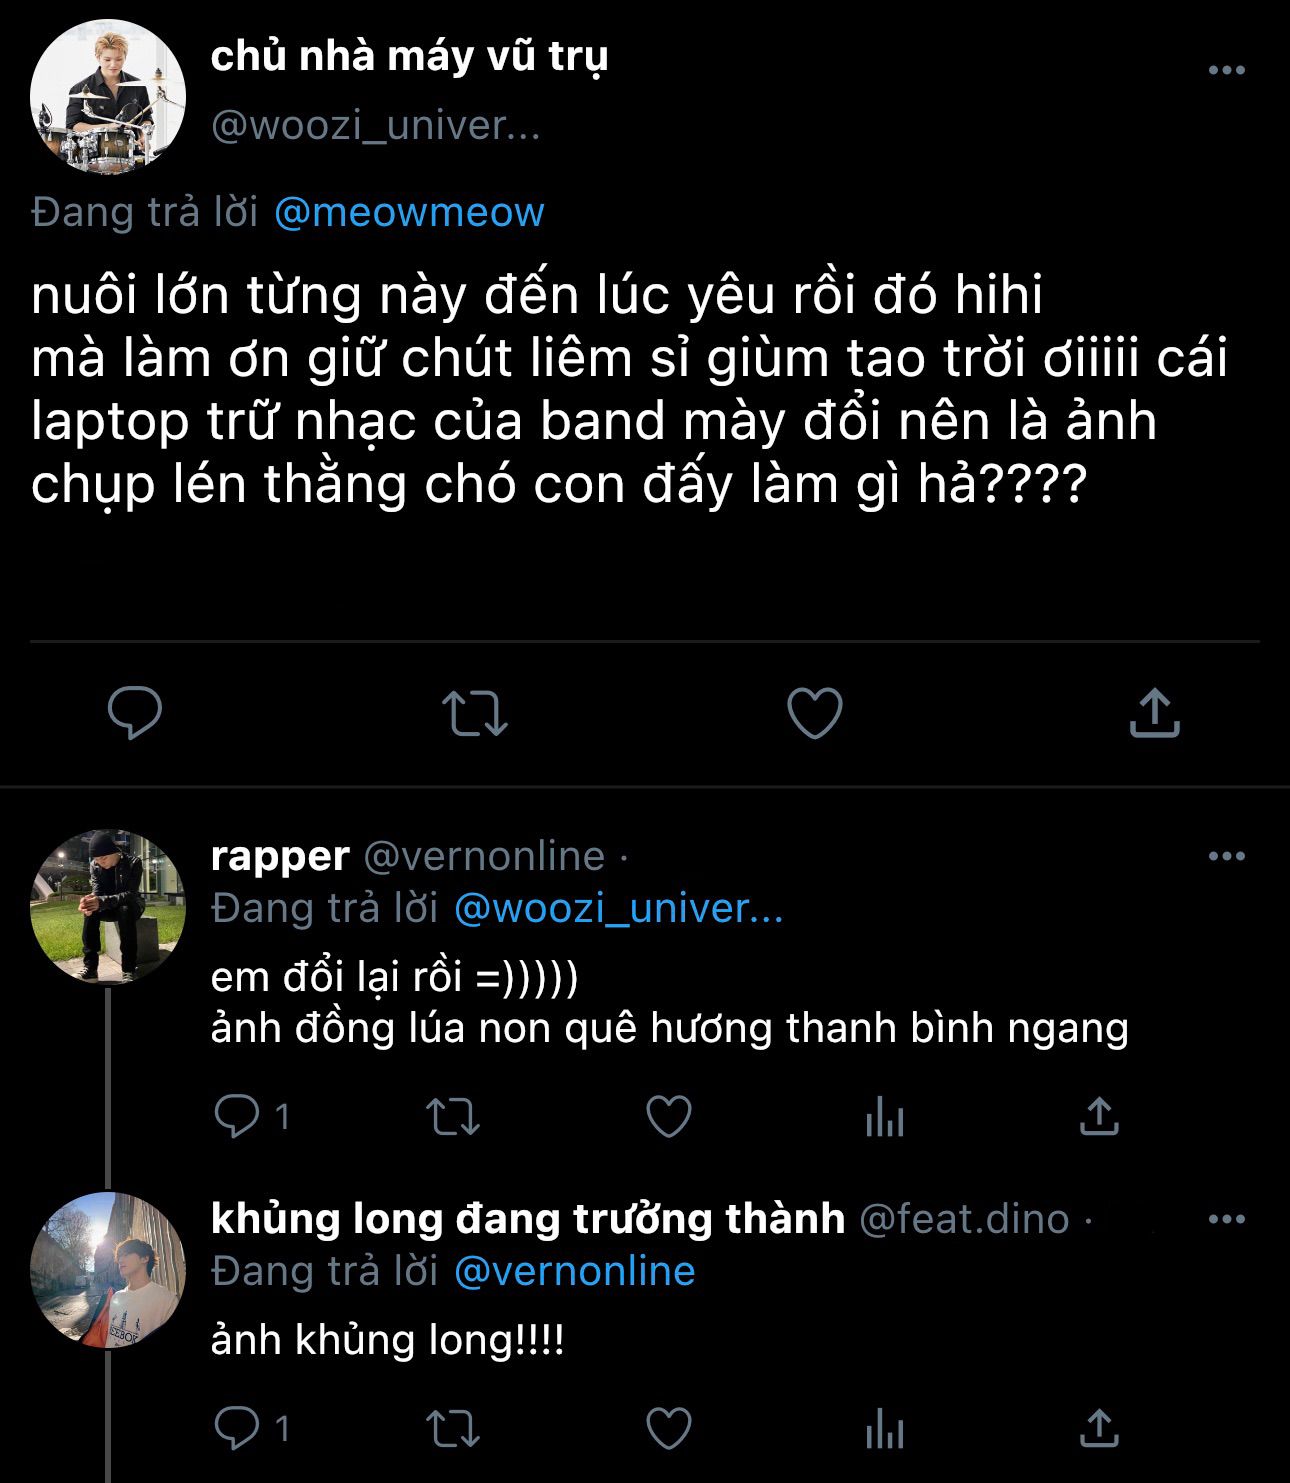Open the blue @vernonline mention link
The width and height of the screenshot is (1290, 1483).
click(x=574, y=1271)
